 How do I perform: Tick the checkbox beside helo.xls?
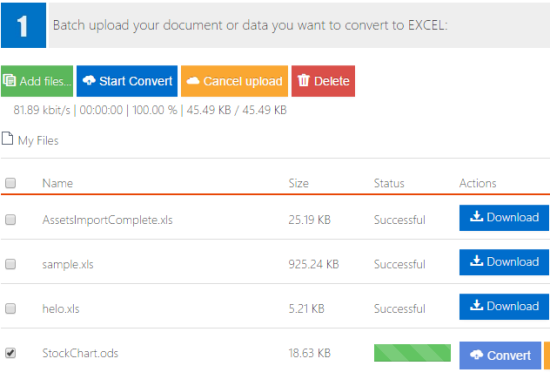pos(11,308)
